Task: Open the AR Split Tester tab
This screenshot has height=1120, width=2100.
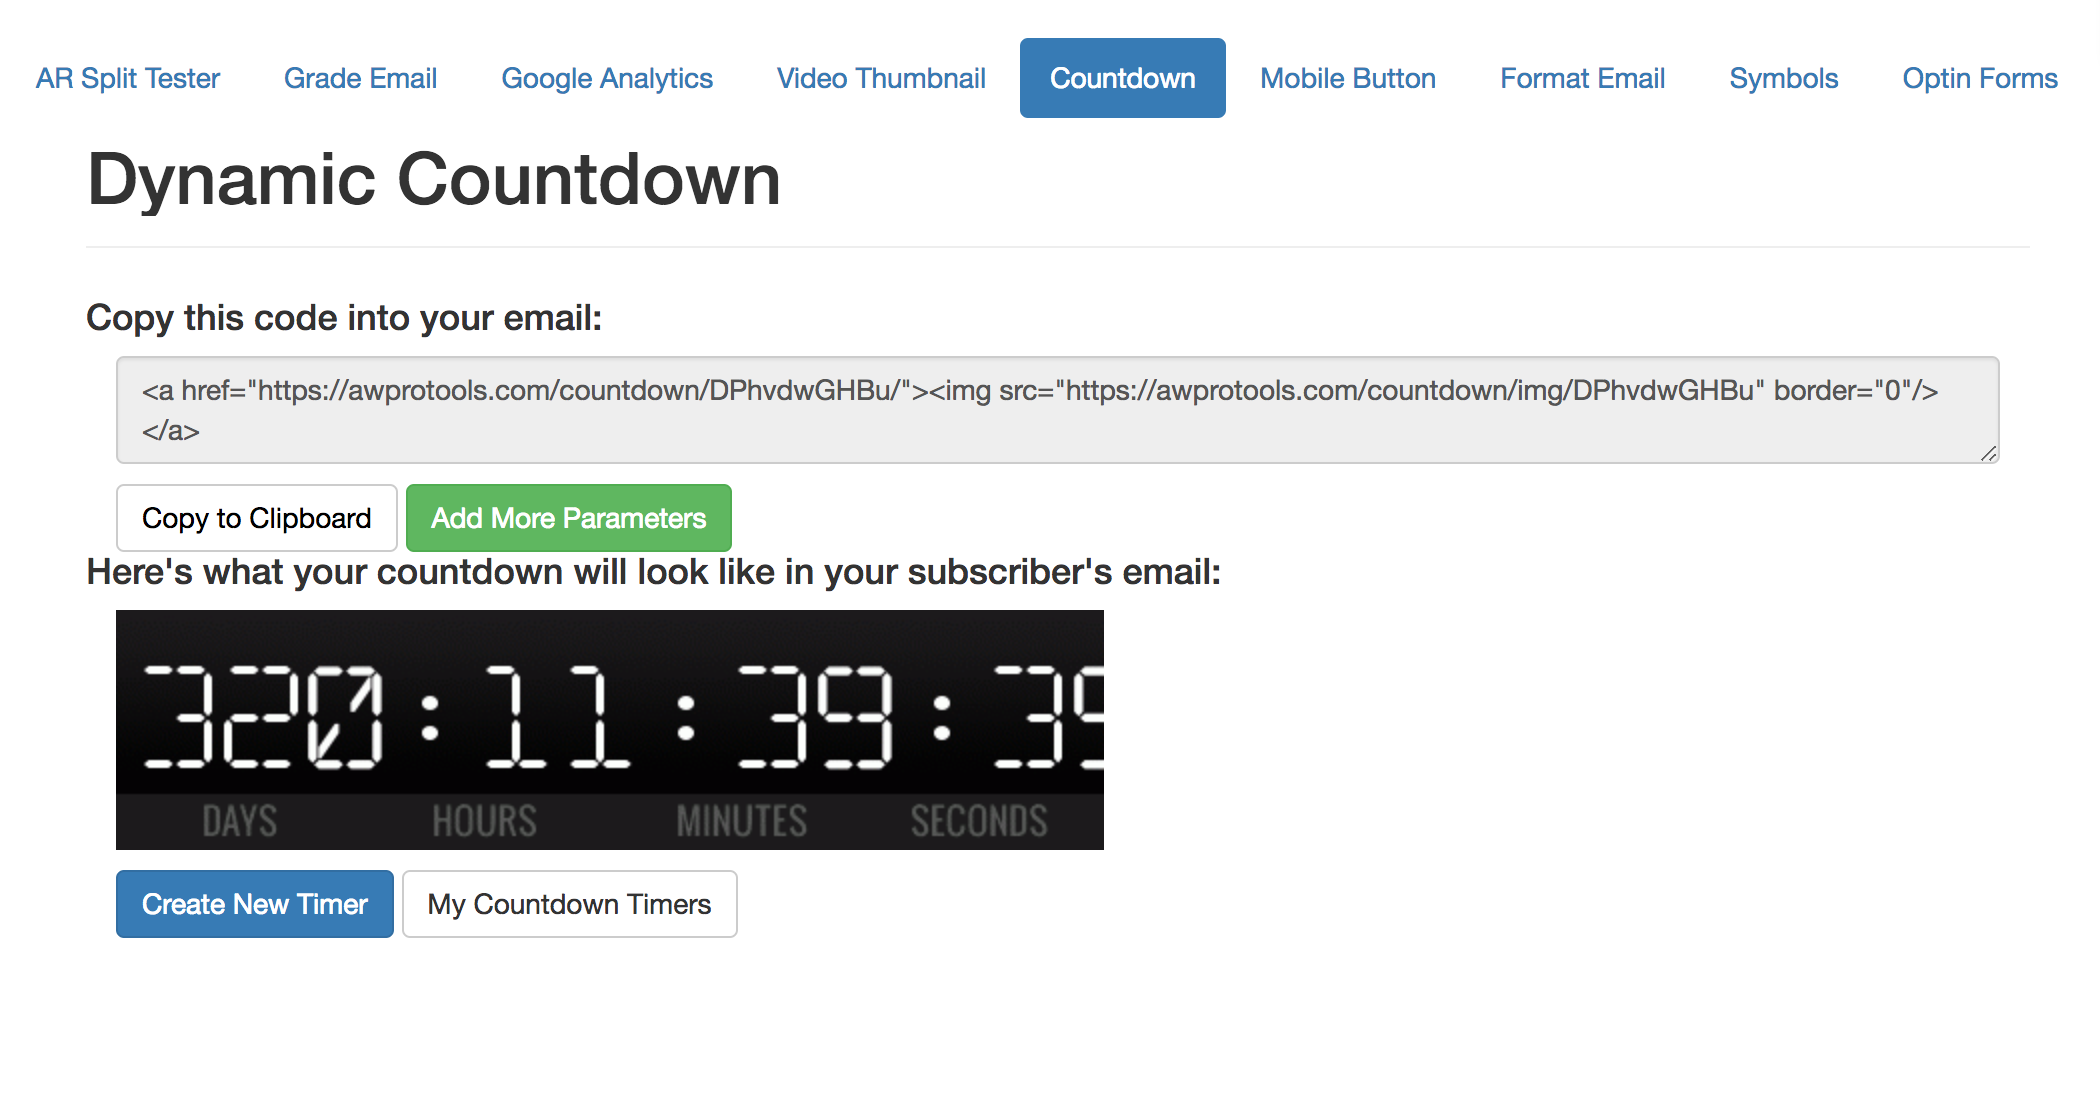Action: coord(128,78)
